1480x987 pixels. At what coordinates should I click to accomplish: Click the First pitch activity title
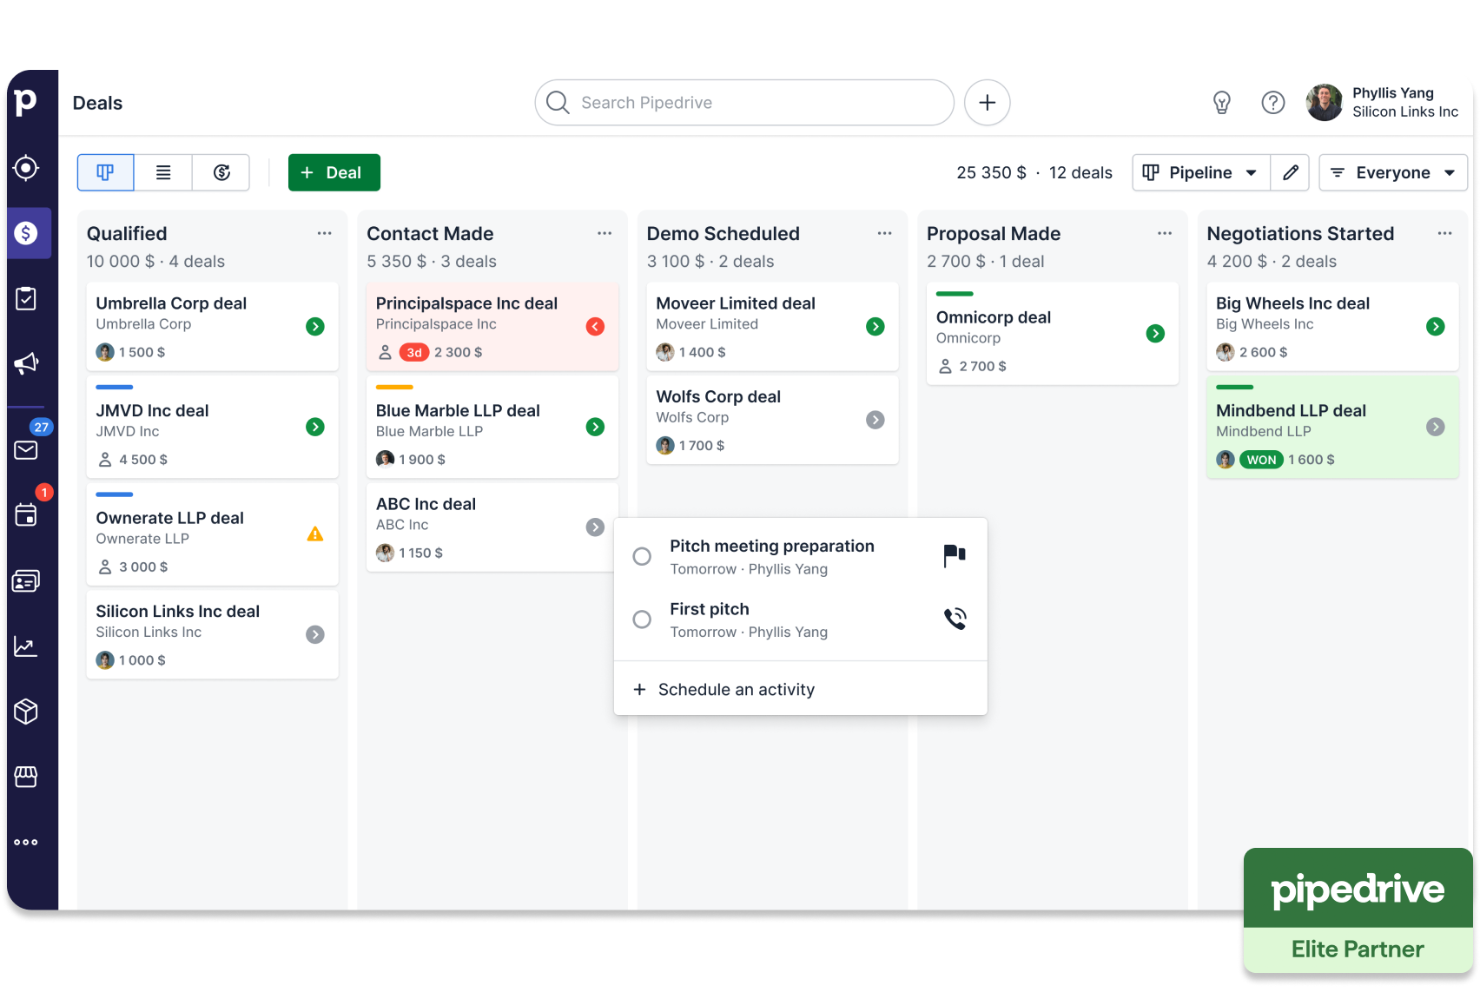(709, 609)
